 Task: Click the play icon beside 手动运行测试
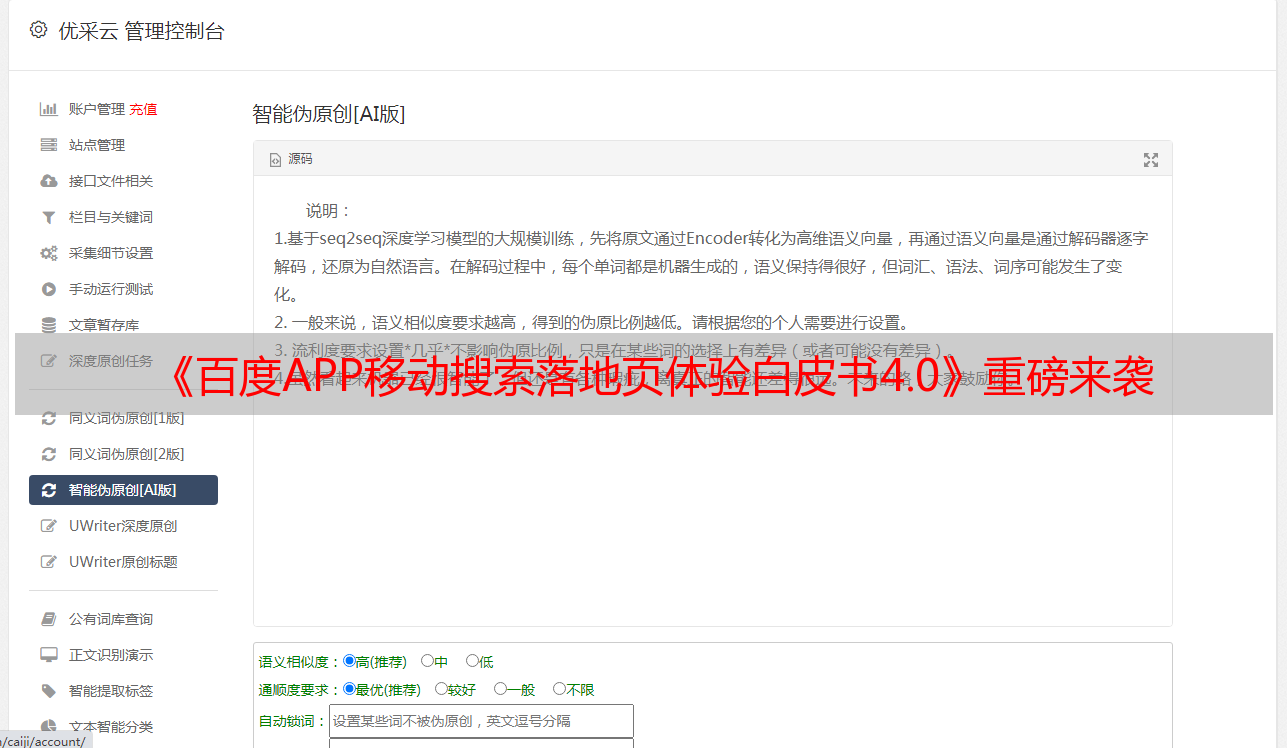(x=48, y=289)
